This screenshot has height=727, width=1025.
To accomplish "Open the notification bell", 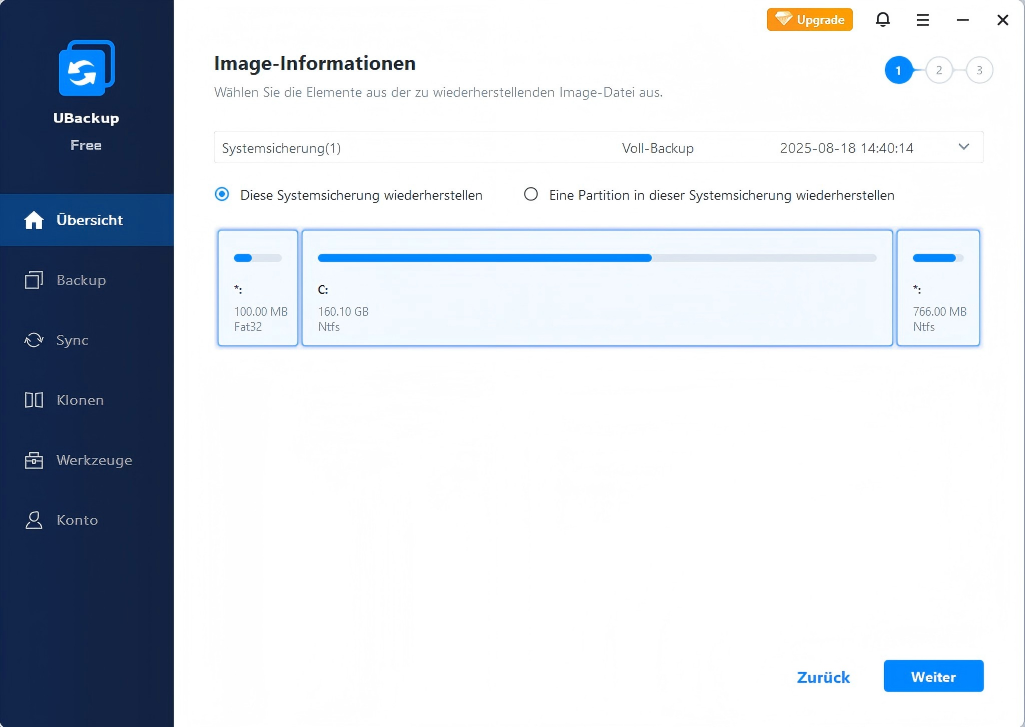I will (x=882, y=19).
